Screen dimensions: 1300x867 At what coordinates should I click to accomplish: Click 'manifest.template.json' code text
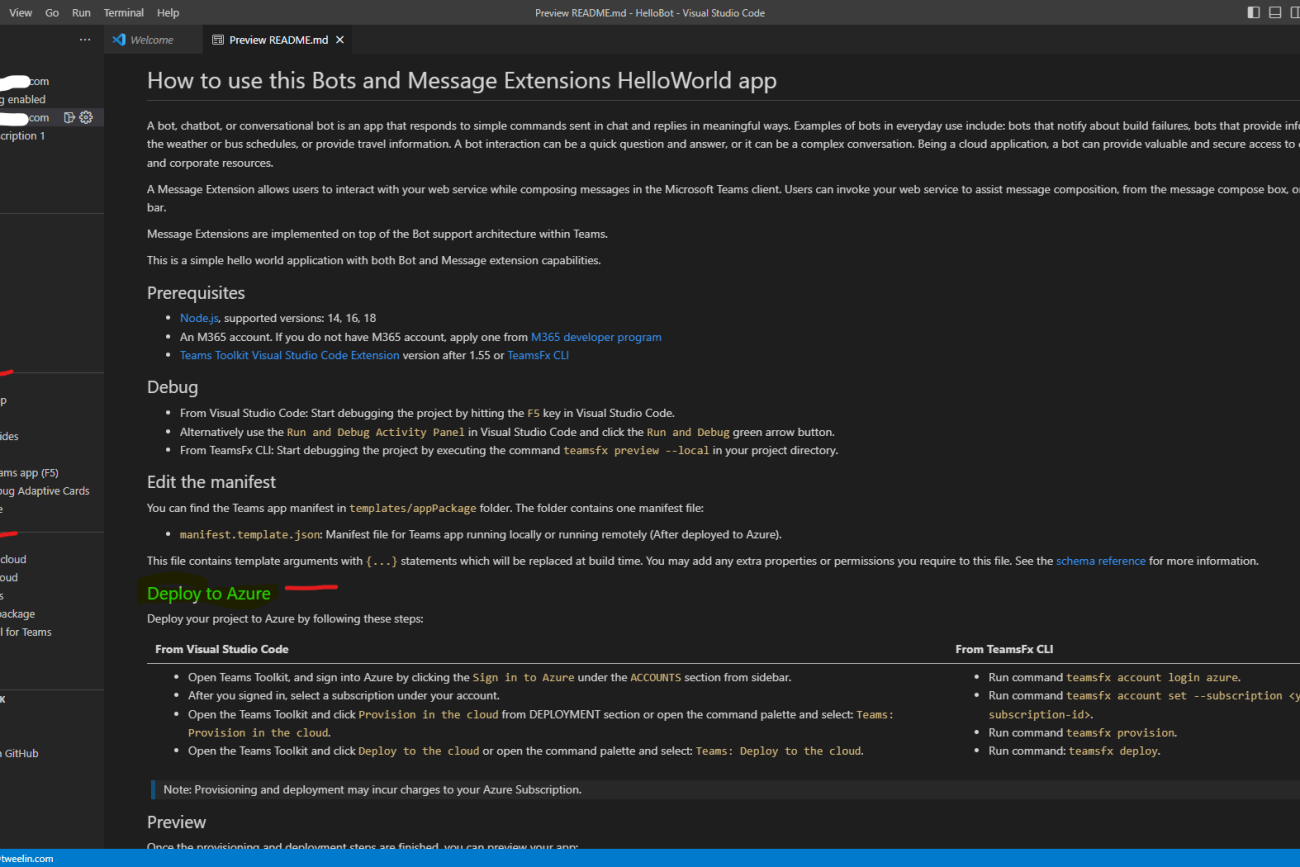250,534
